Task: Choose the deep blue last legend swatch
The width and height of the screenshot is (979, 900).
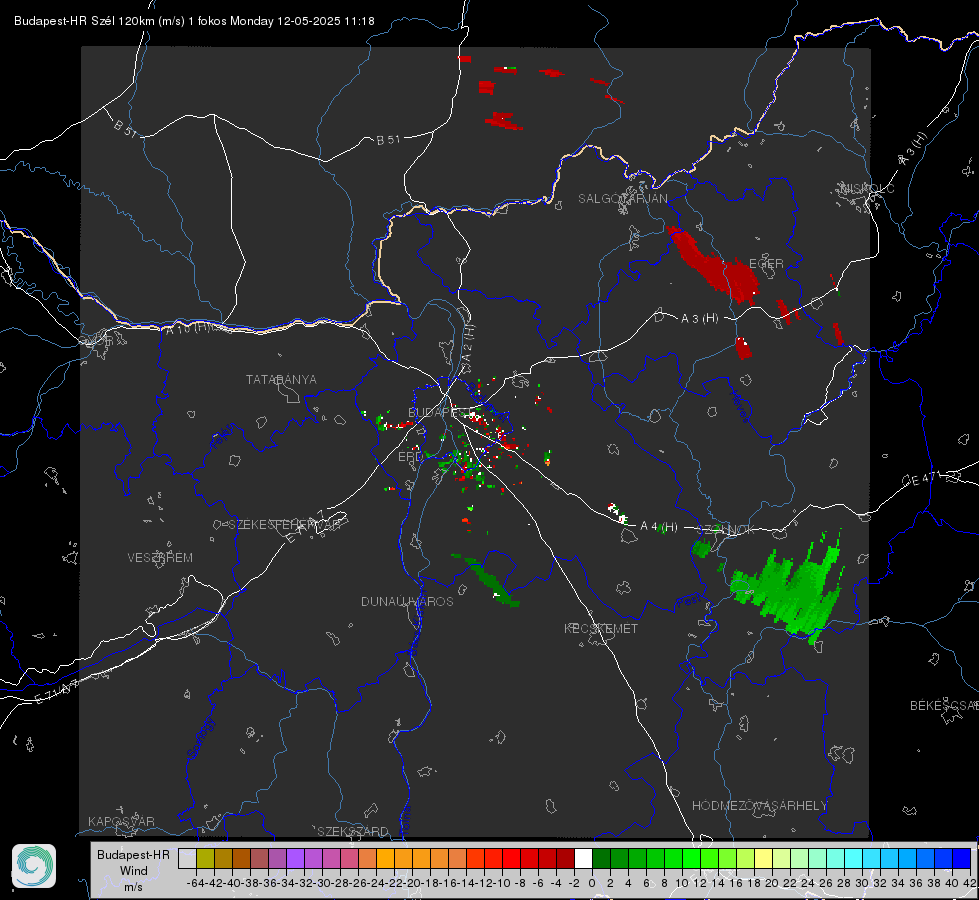Action: 962,858
